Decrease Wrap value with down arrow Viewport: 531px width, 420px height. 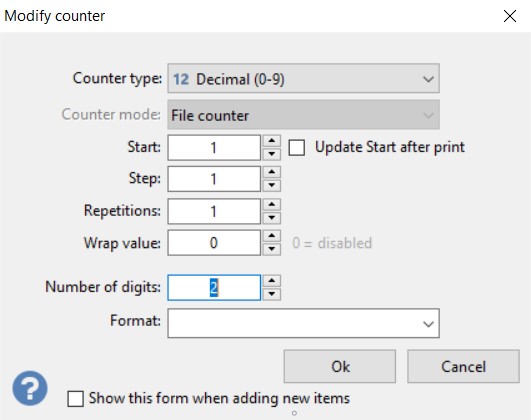tap(272, 249)
